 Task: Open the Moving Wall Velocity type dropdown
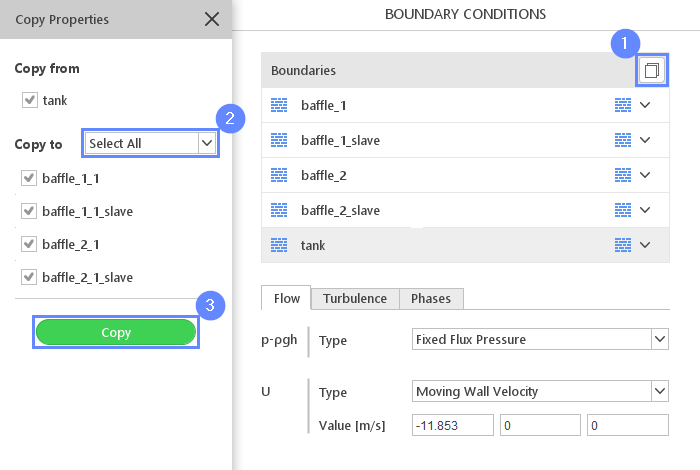tap(540, 391)
